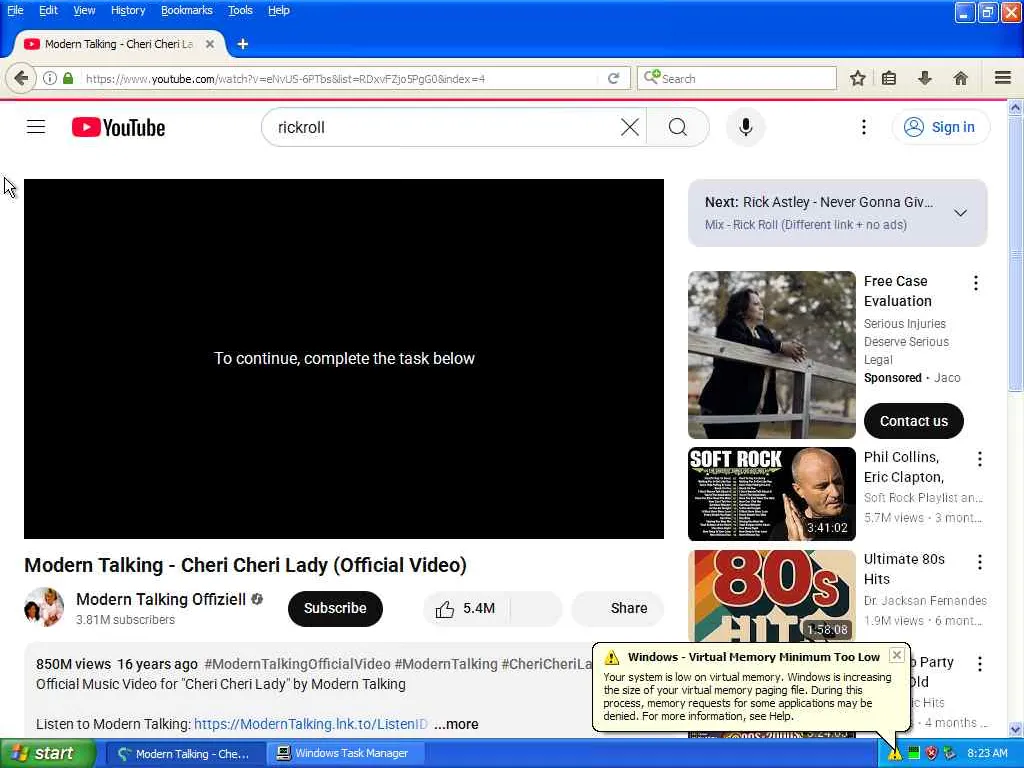Image resolution: width=1024 pixels, height=768 pixels.
Task: Expand the Mix - Rick Roll playlist panel
Action: pyautogui.click(x=960, y=213)
